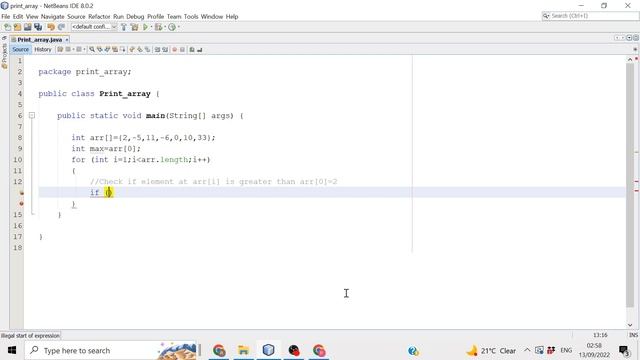640x360 pixels.
Task: Click the Start Macro Recording red icon
Action: [x=175, y=49]
